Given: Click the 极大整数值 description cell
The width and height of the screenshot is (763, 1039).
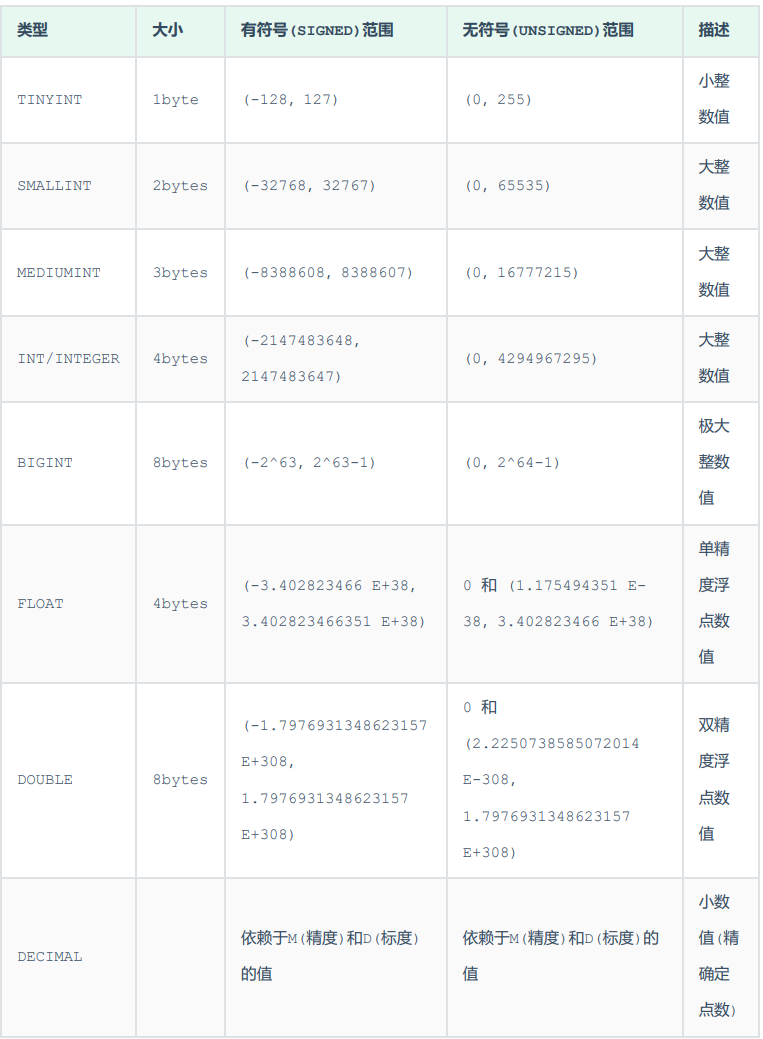Looking at the screenshot, I should point(714,462).
